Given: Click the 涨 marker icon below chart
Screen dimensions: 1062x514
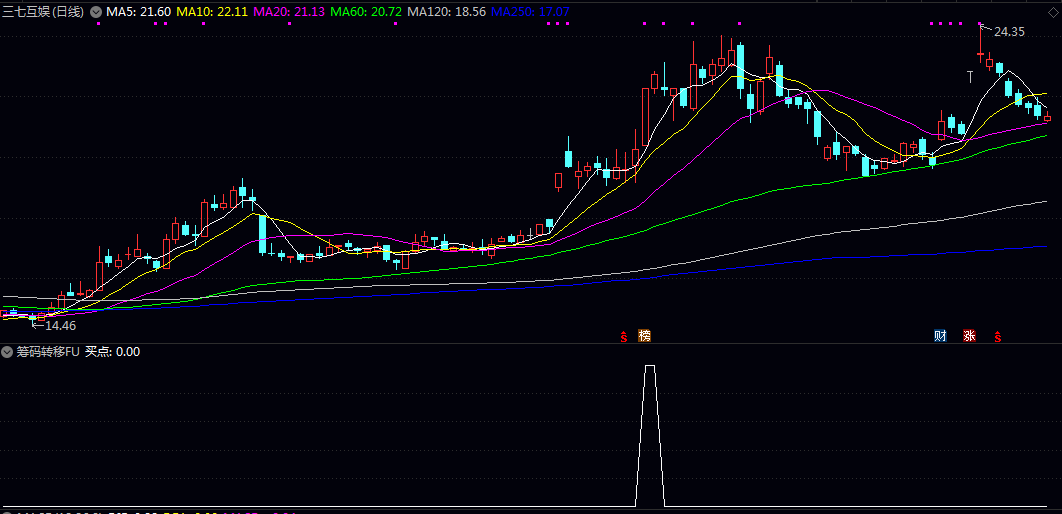Looking at the screenshot, I should point(969,335).
